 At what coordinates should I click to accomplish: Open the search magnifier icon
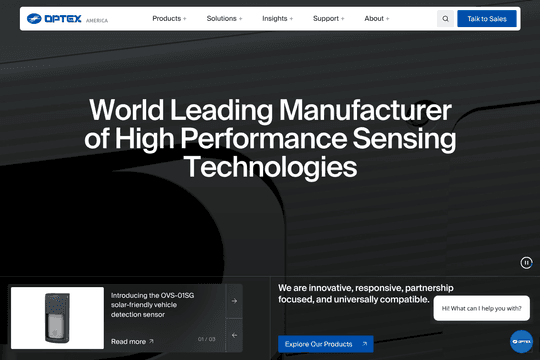(445, 19)
